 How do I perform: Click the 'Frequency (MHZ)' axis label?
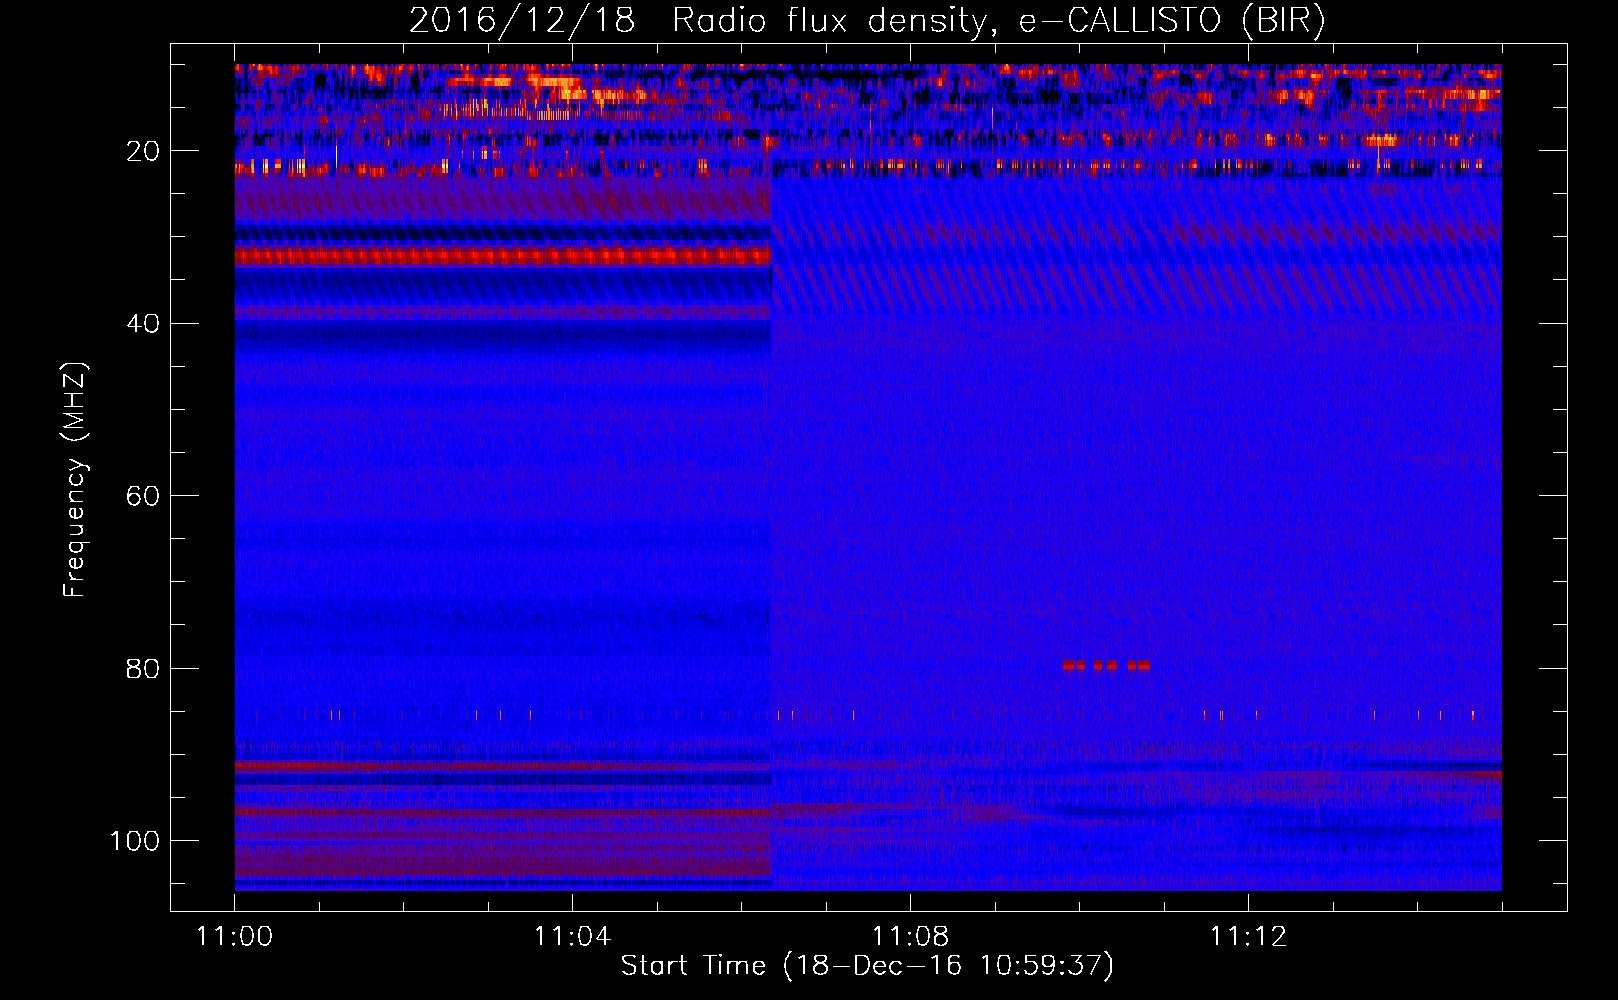pos(75,480)
